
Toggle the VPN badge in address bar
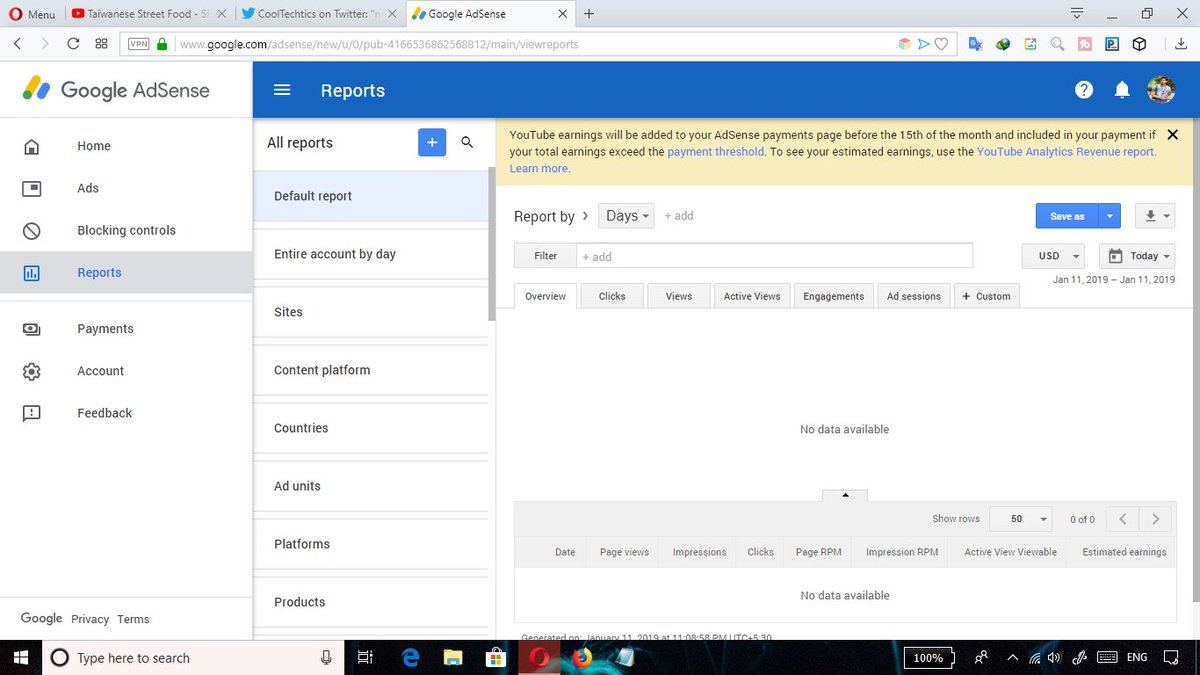click(x=137, y=44)
